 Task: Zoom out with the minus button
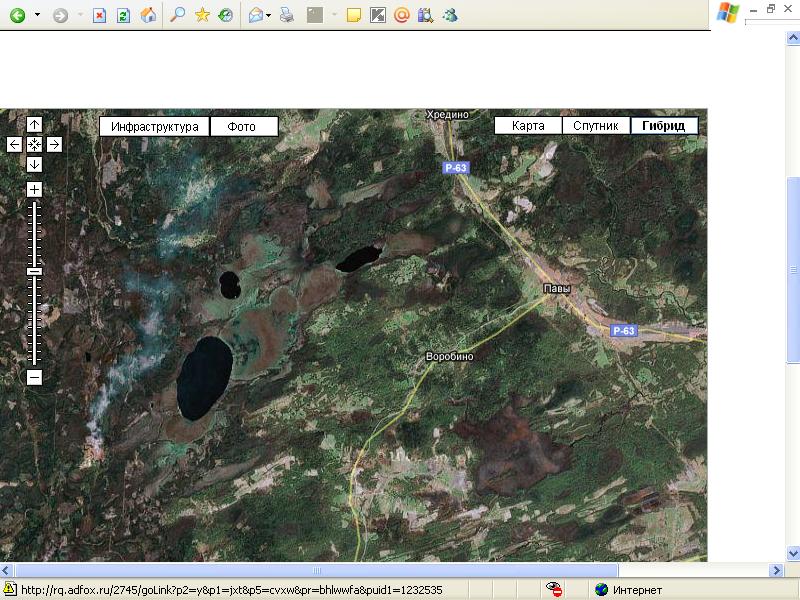[x=34, y=377]
